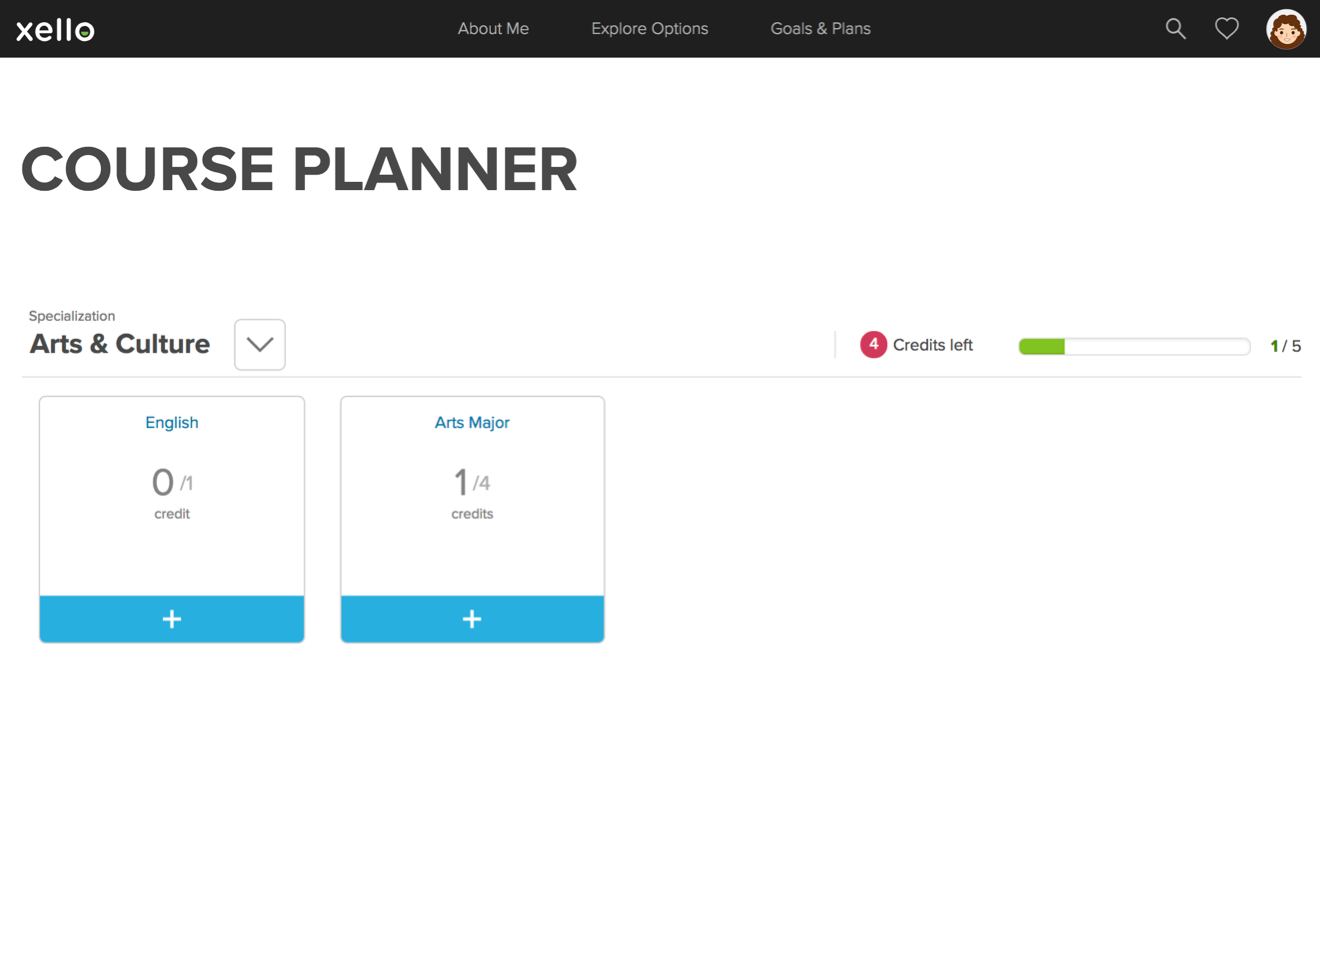Screen dimensions: 1320x980
Task: Click the xello logo
Action: point(54,29)
